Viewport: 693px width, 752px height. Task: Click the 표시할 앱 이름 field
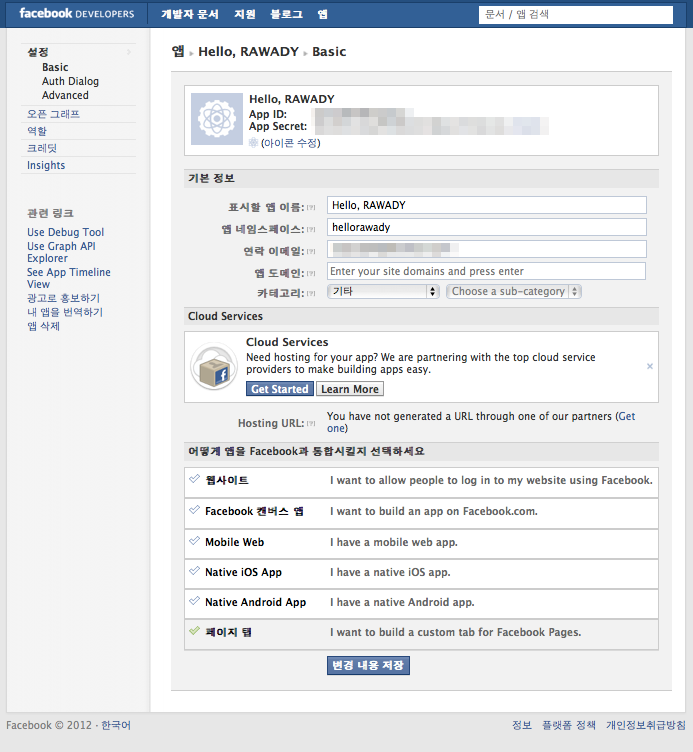[487, 205]
